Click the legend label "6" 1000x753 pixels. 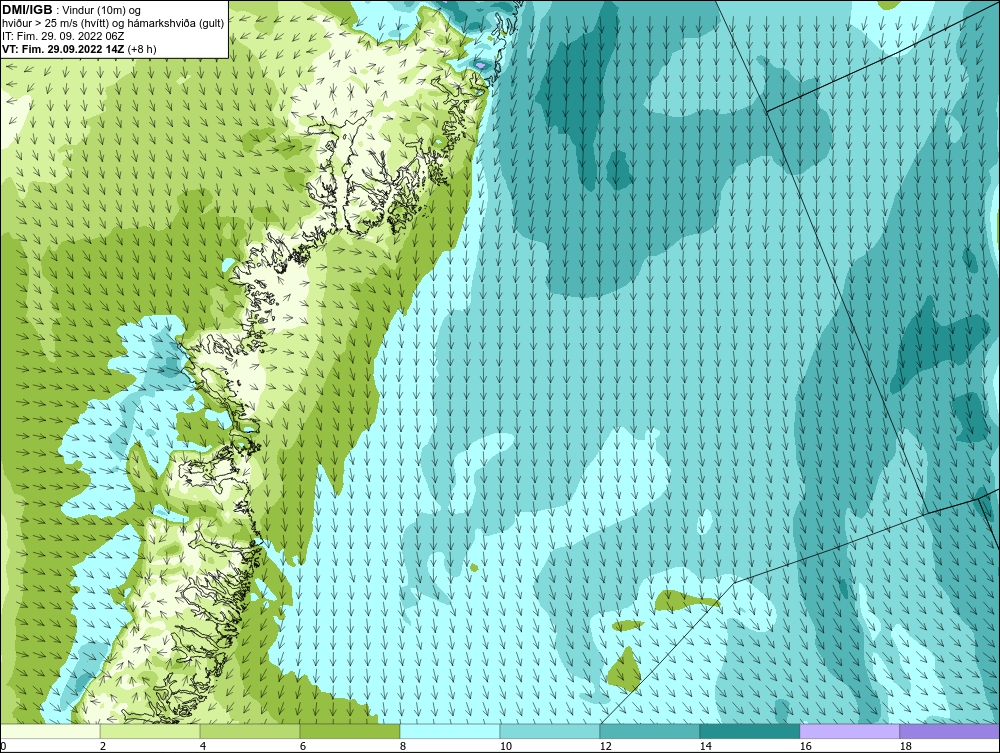click(303, 746)
